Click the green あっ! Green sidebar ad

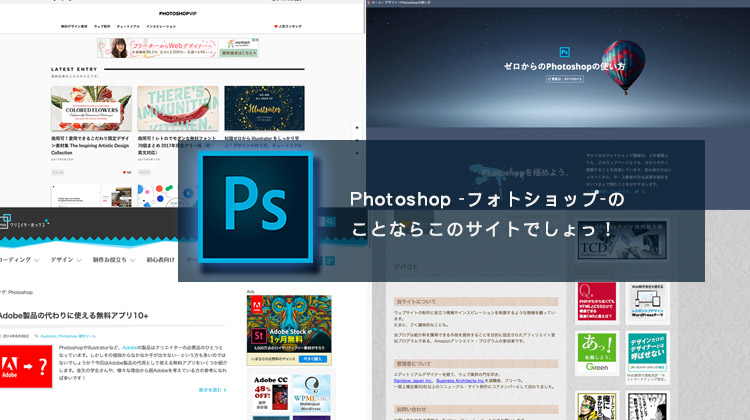click(x=596, y=353)
